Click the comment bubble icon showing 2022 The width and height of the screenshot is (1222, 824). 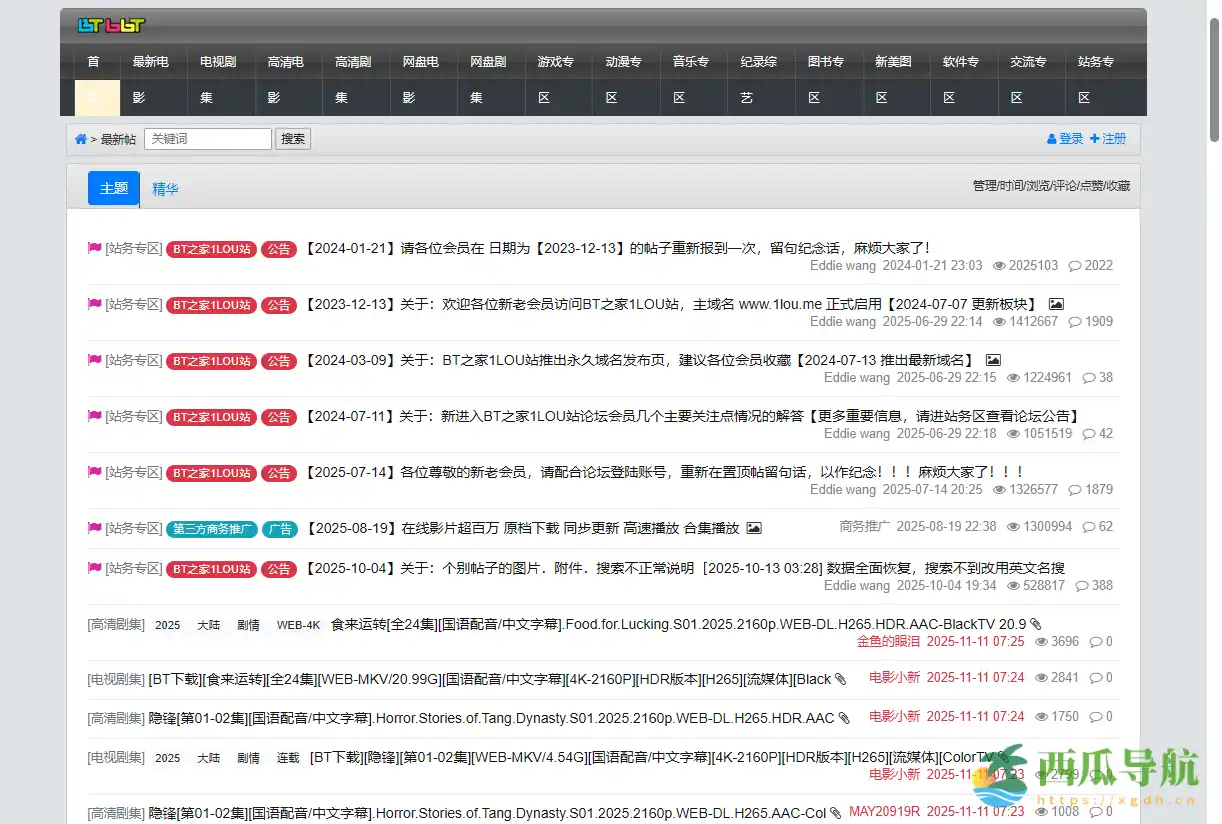[1075, 265]
